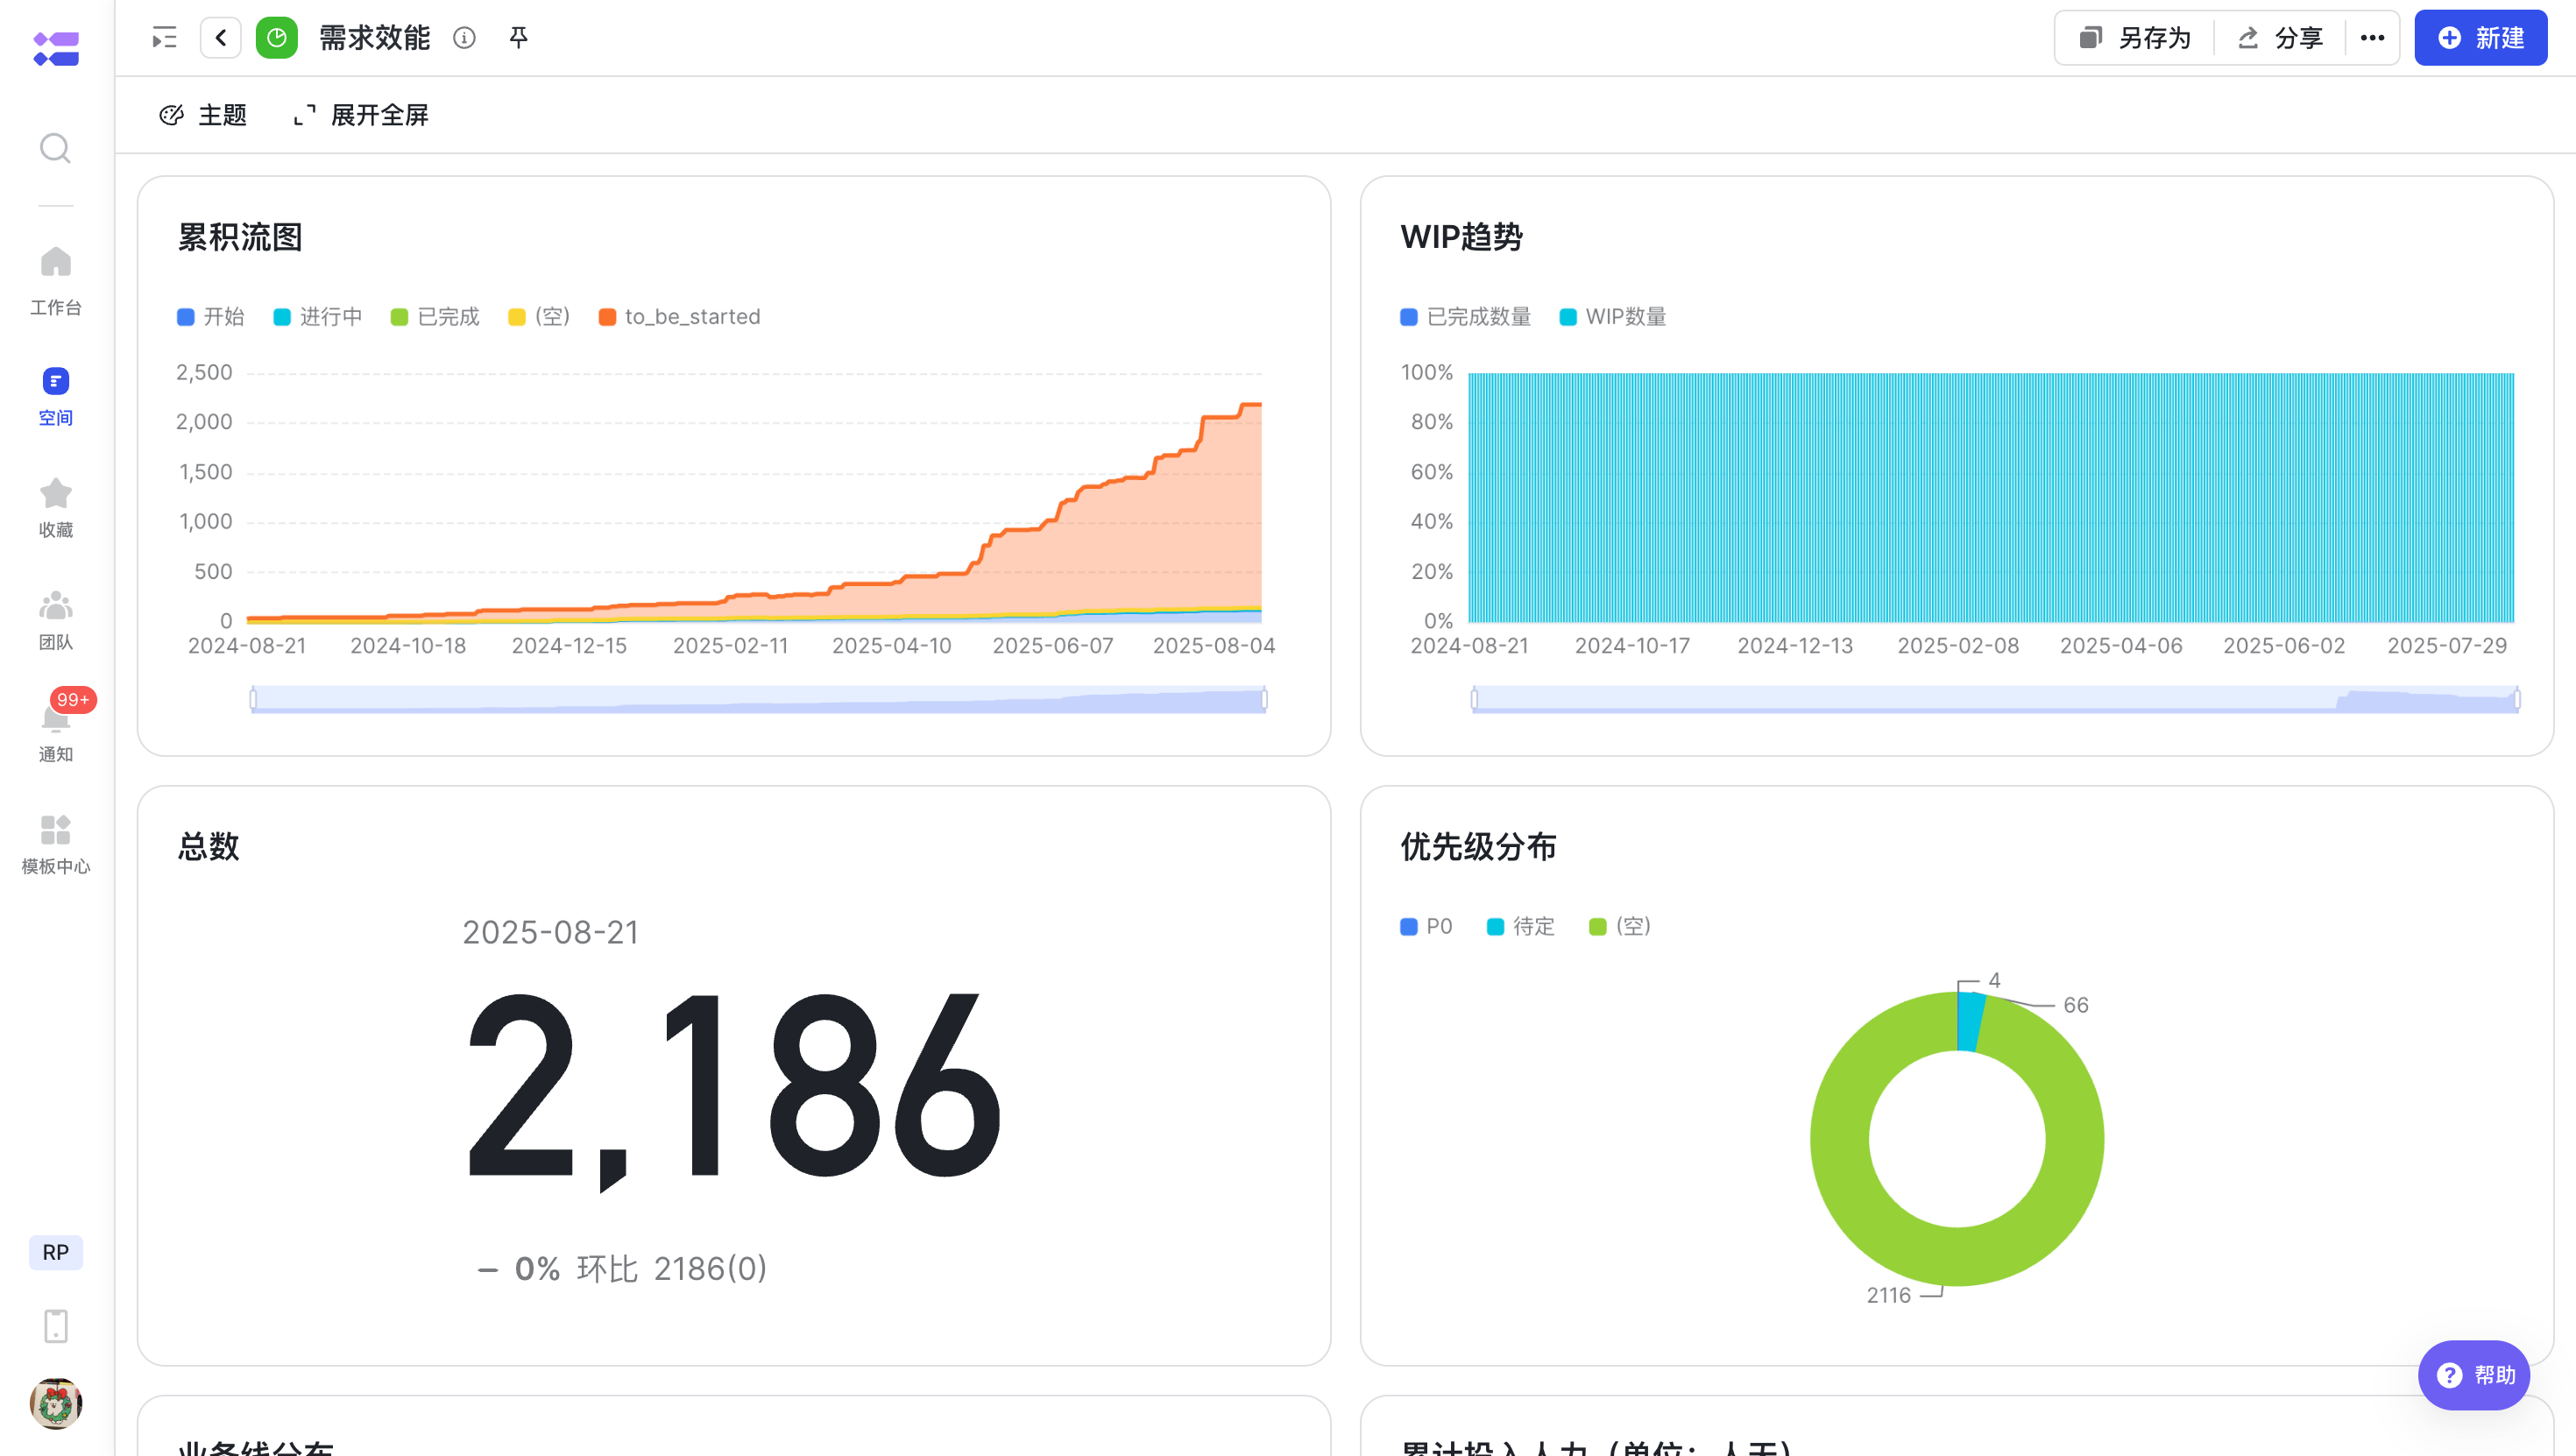Toggle WIP数量 legend series
Image resolution: width=2576 pixels, height=1456 pixels.
click(x=1613, y=317)
